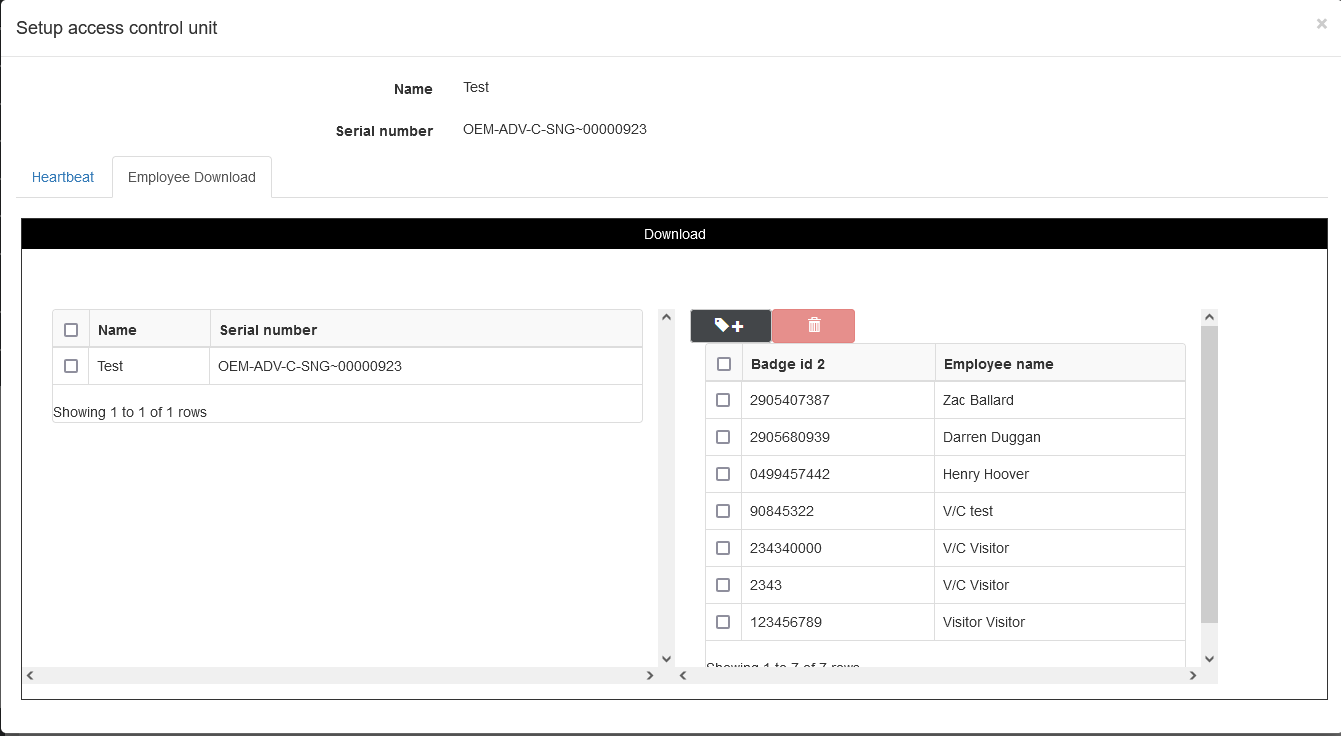Sort by Employee name column header

(998, 364)
